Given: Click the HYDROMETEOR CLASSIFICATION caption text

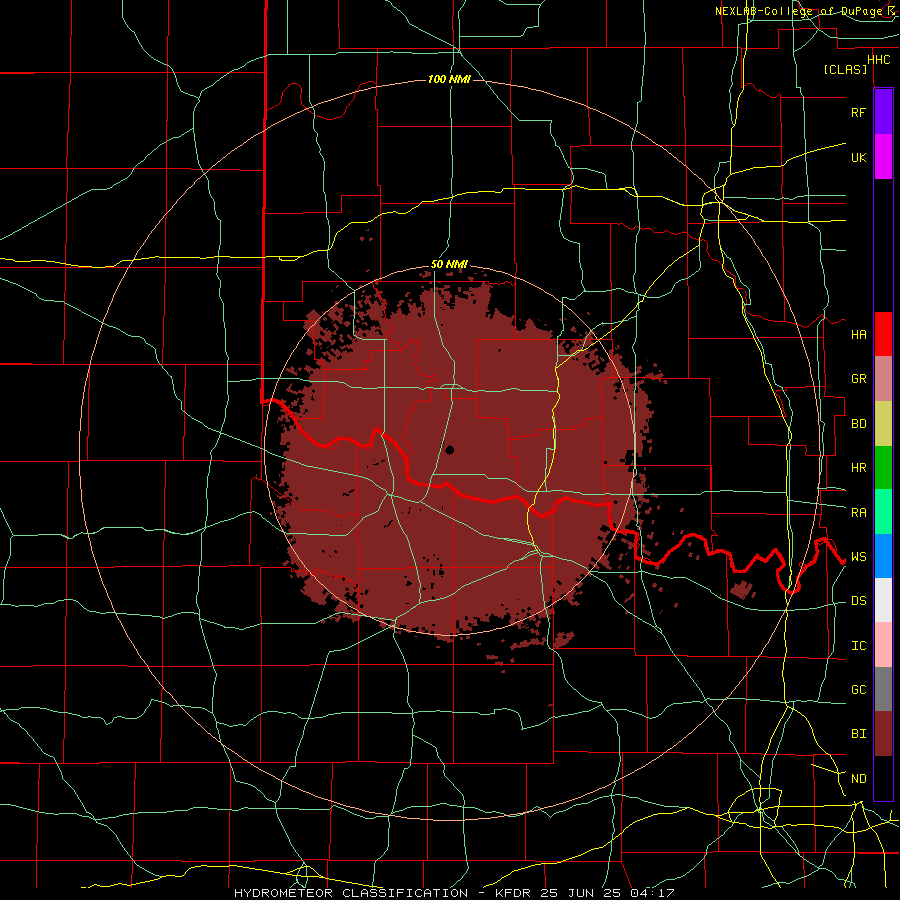Looking at the screenshot, I should 351,893.
